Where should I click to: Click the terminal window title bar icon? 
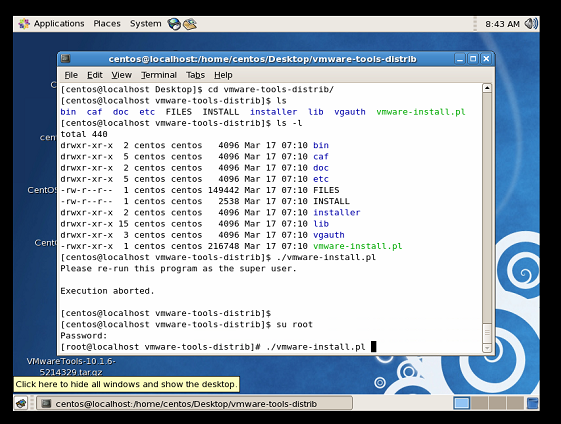pyautogui.click(x=65, y=58)
